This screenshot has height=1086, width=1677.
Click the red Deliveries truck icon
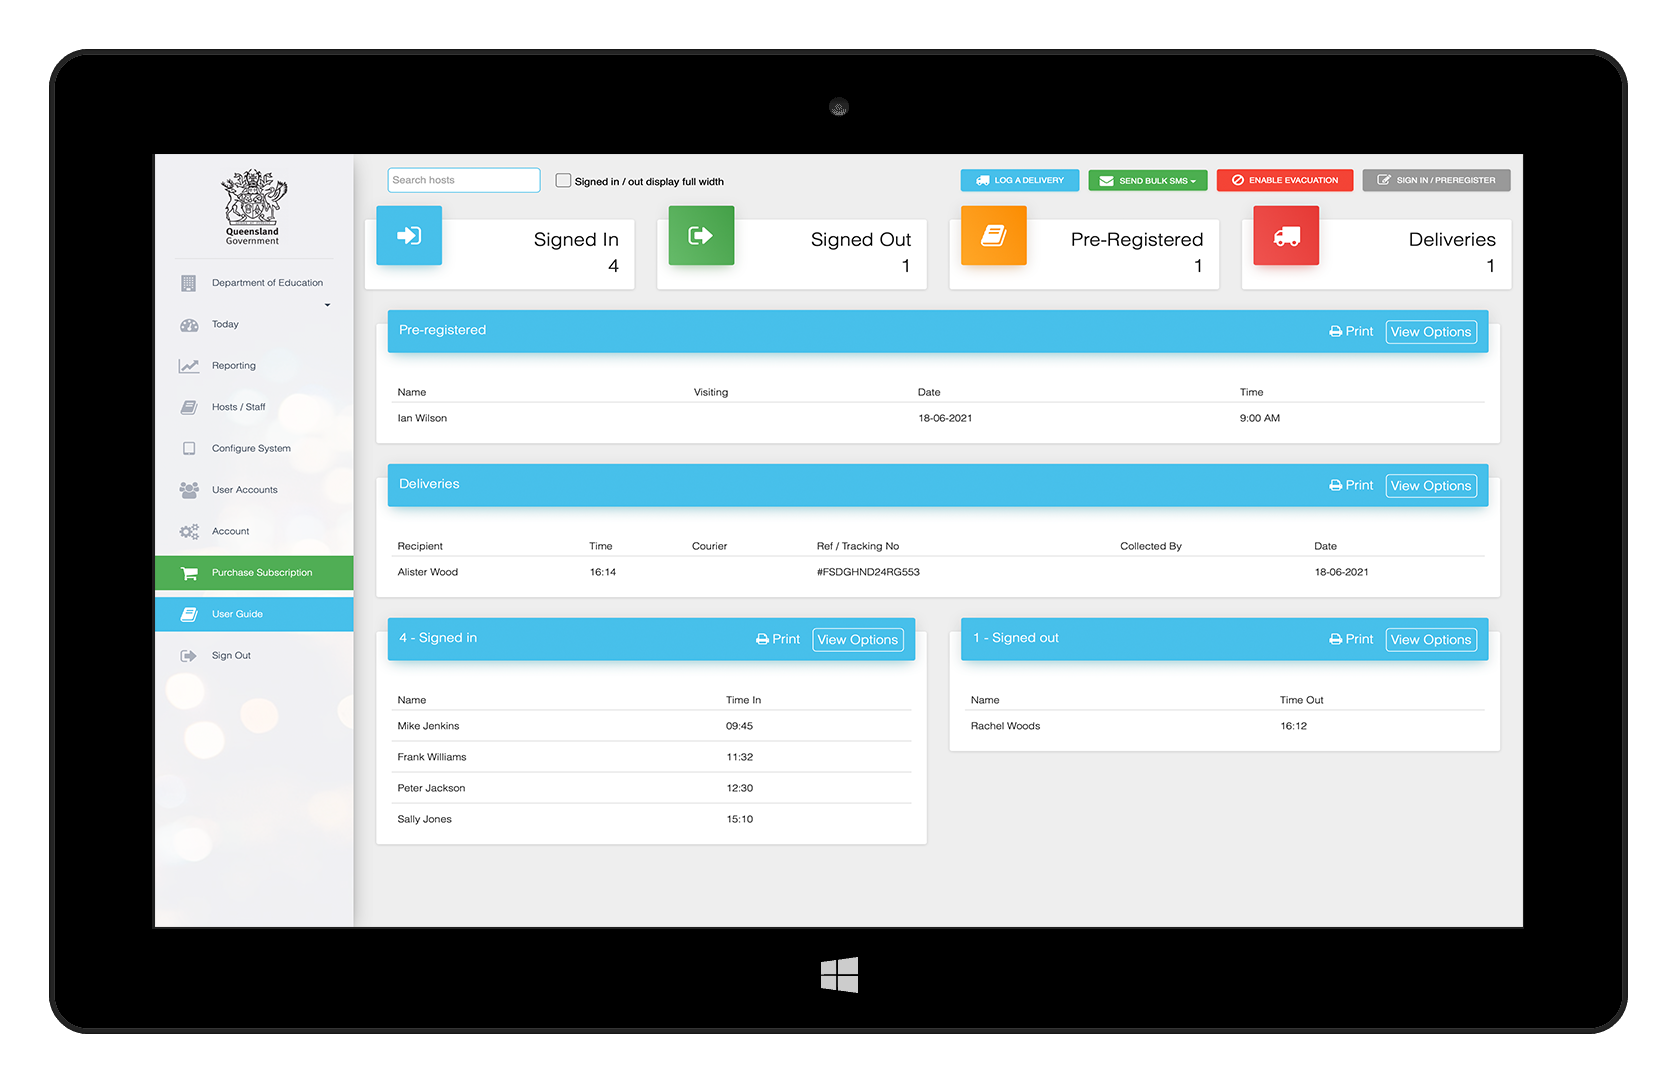click(1286, 235)
